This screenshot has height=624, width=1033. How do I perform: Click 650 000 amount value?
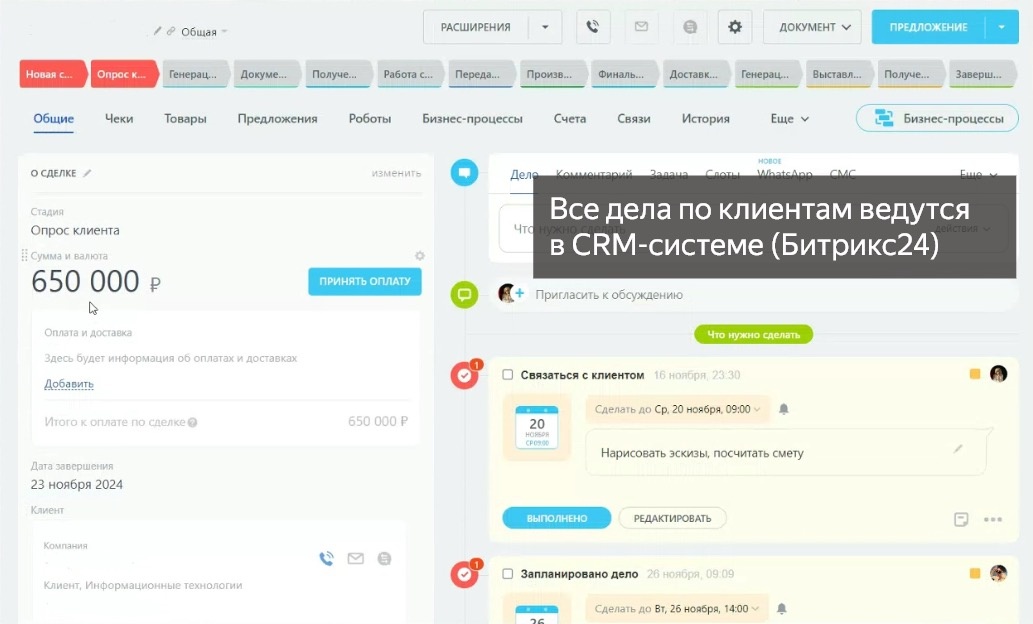[x=85, y=282]
